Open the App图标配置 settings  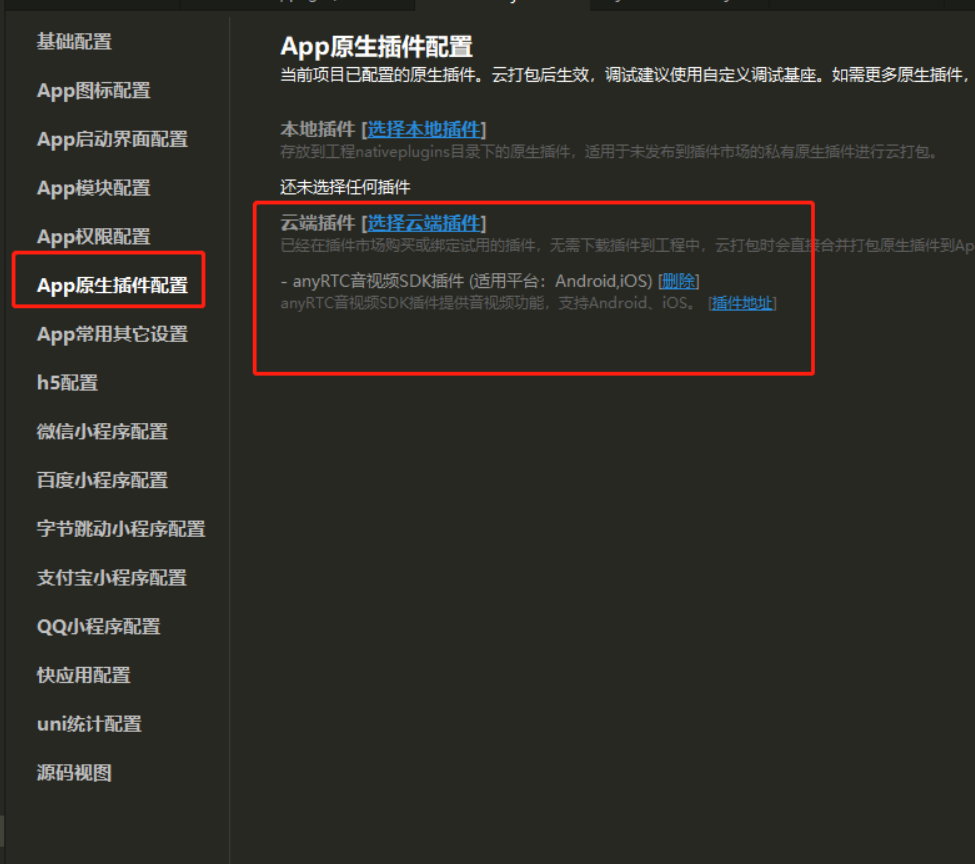coord(89,91)
